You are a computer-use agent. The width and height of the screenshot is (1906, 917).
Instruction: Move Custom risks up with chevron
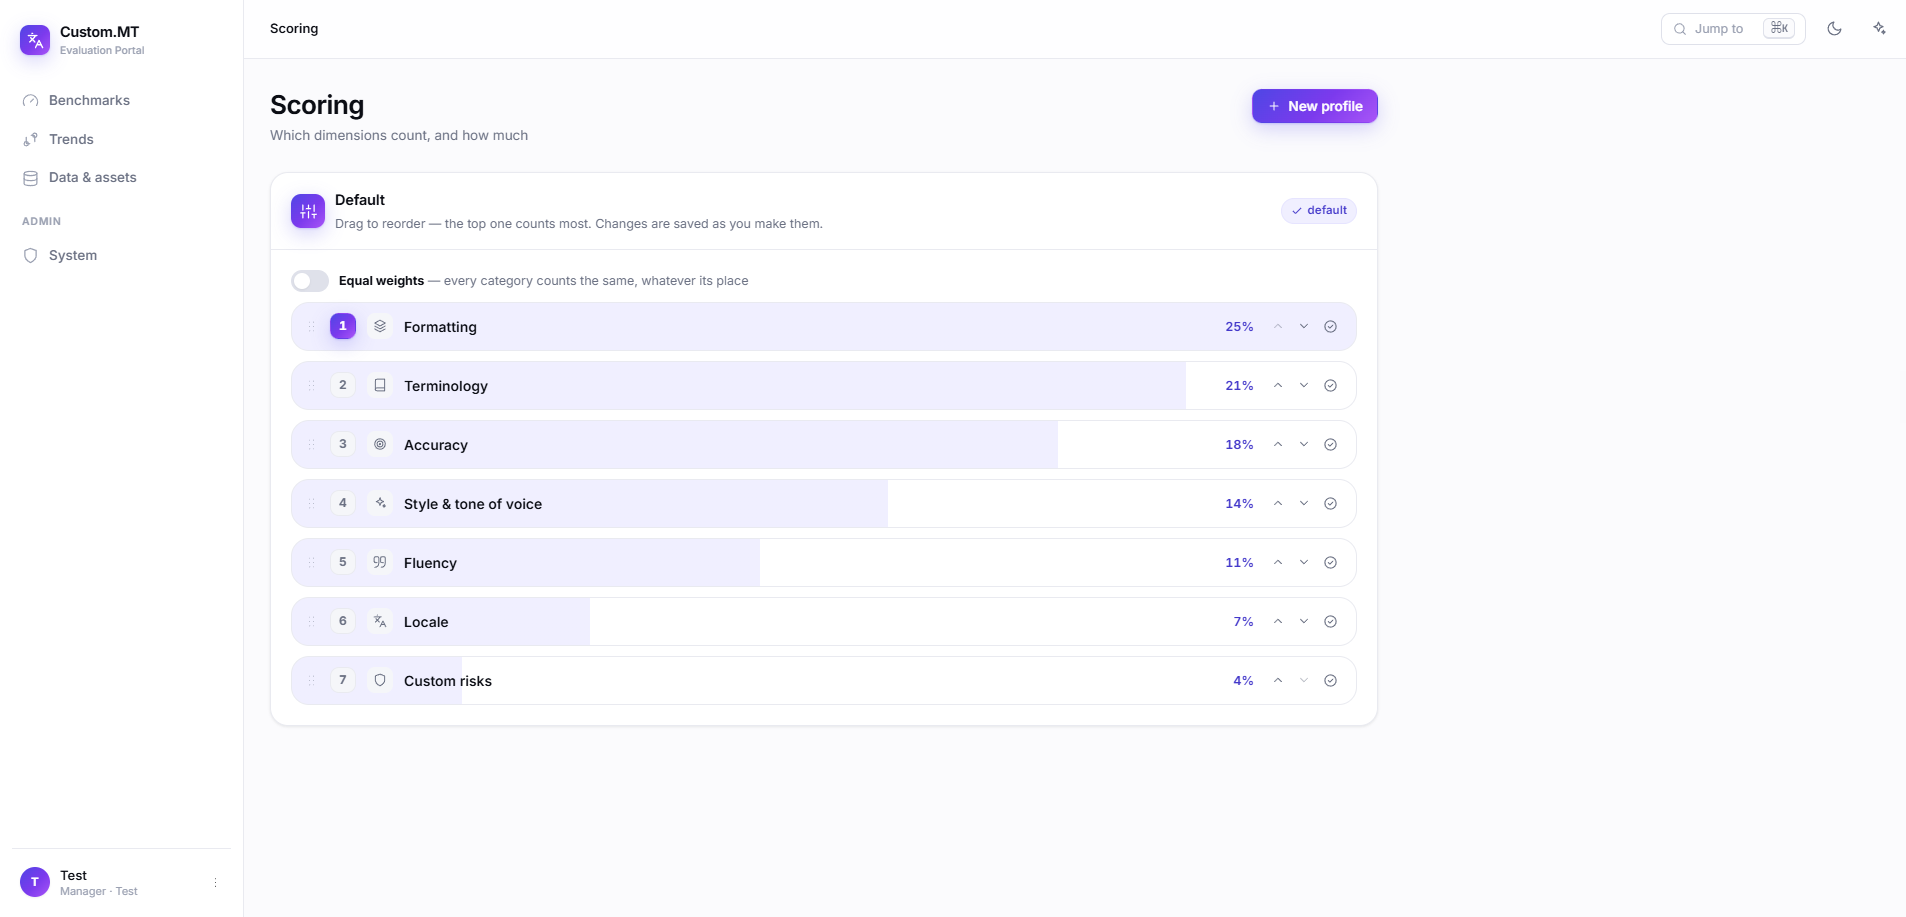tap(1278, 680)
